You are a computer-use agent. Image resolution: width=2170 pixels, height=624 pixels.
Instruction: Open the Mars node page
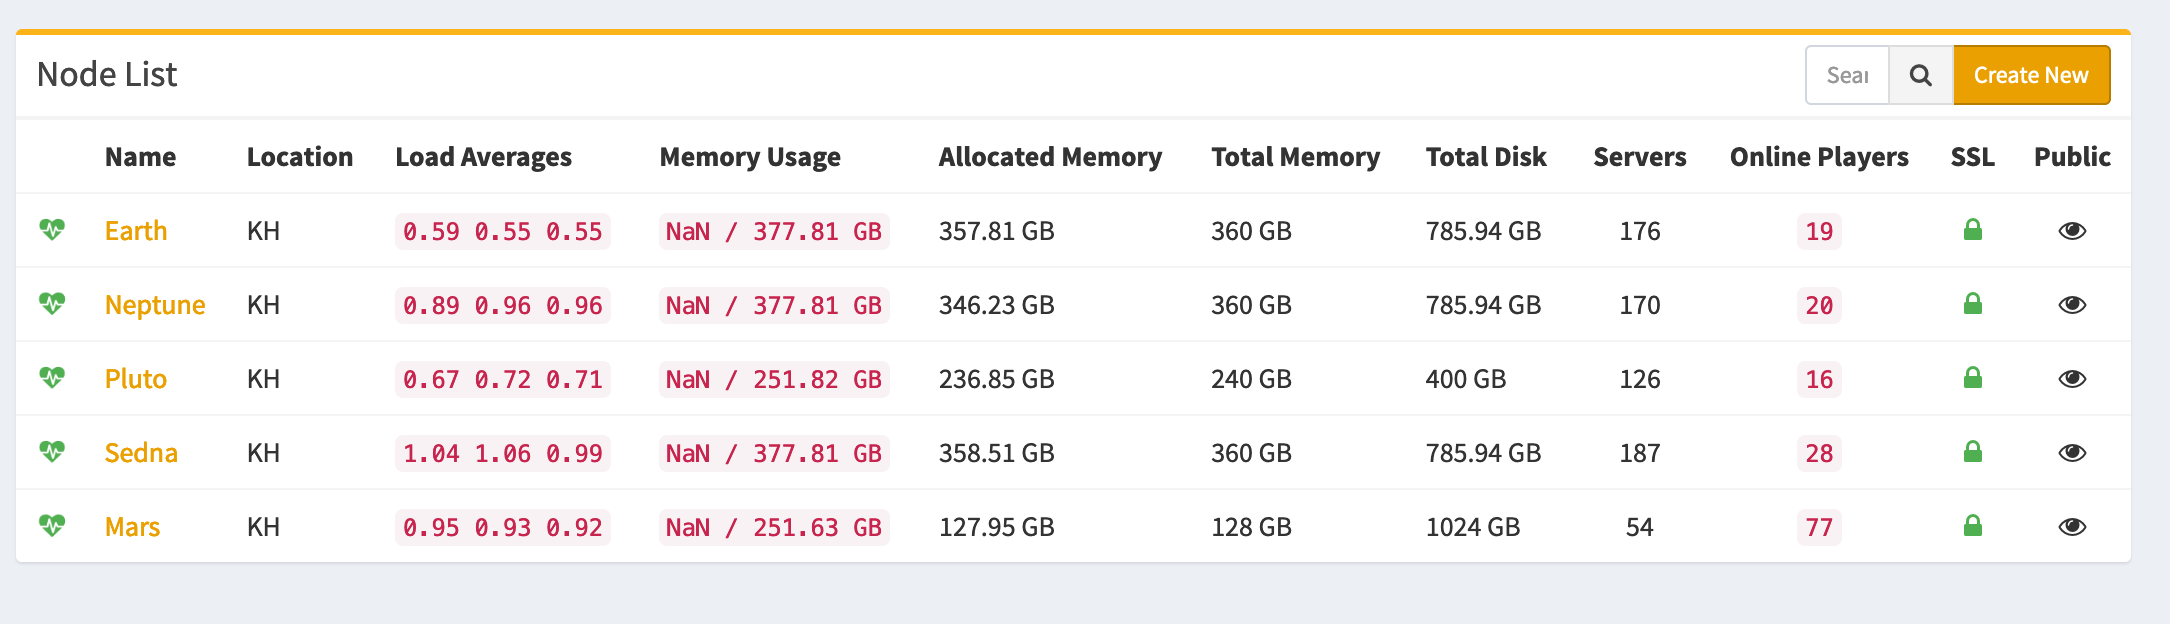click(x=132, y=527)
